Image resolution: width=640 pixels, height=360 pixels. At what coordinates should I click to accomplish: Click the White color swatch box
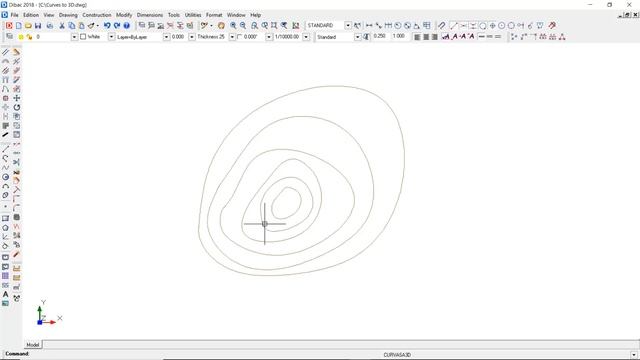(83, 37)
